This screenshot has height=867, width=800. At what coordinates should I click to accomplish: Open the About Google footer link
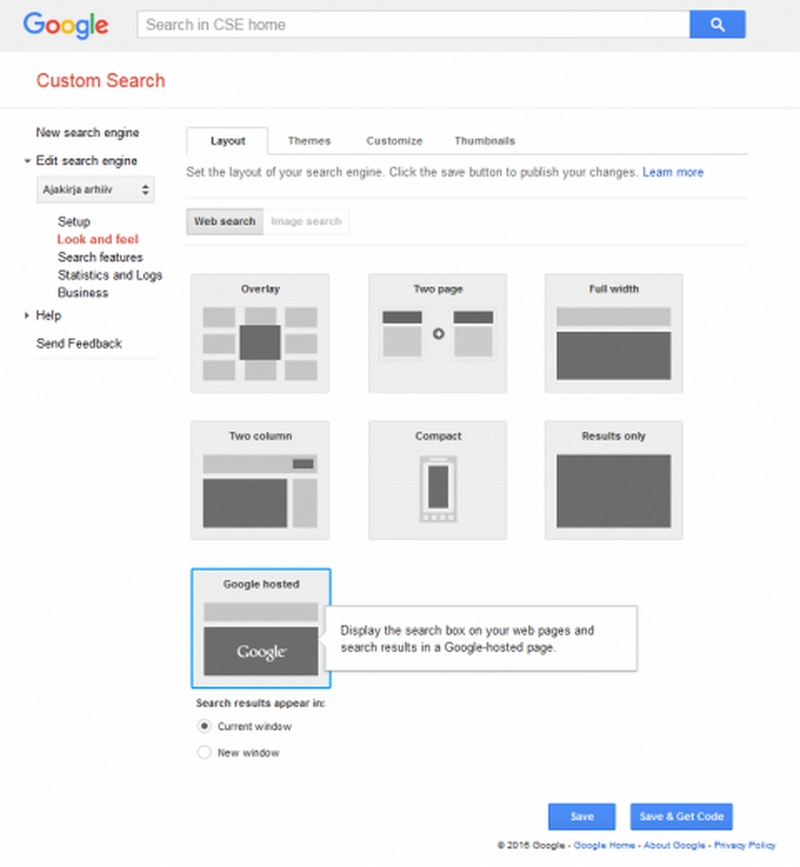pyautogui.click(x=674, y=845)
